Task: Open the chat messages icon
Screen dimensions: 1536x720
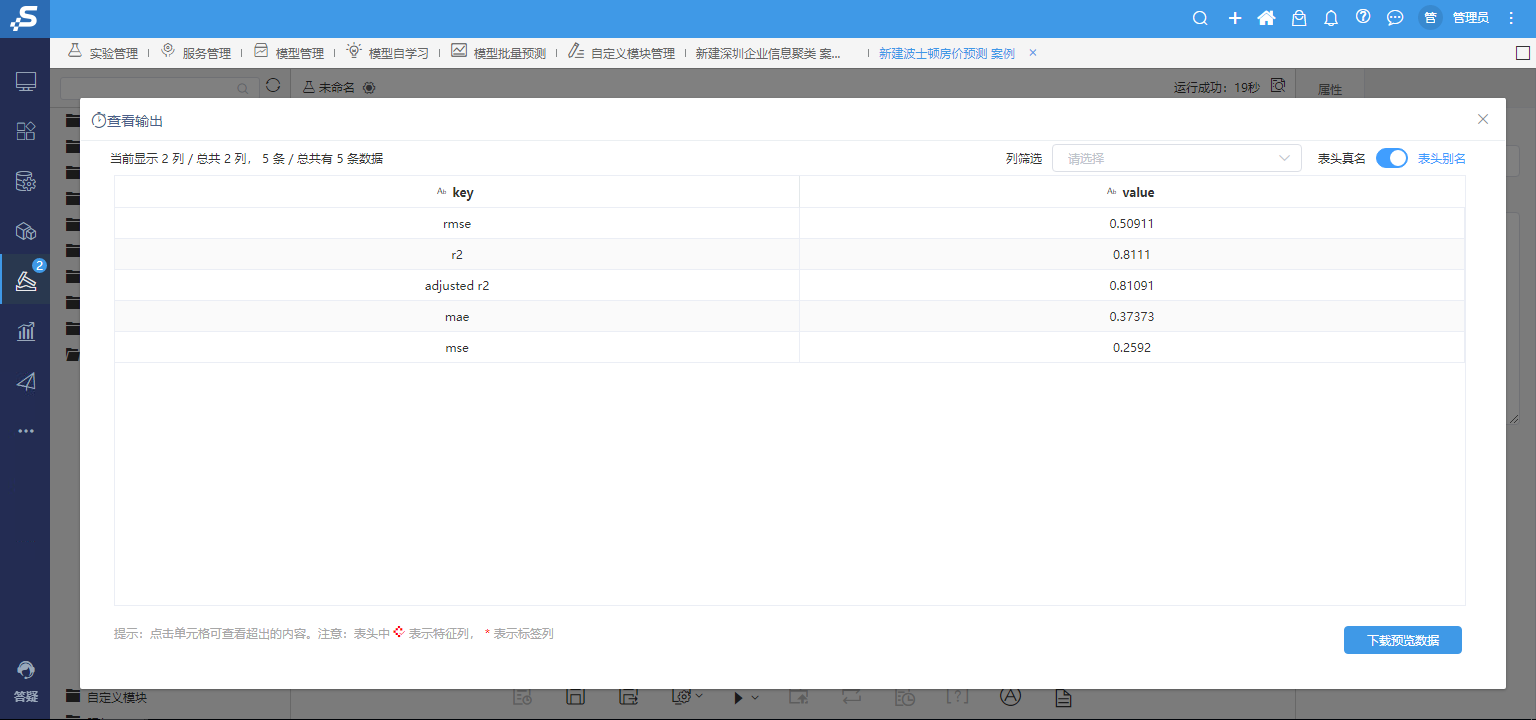Action: tap(1395, 18)
